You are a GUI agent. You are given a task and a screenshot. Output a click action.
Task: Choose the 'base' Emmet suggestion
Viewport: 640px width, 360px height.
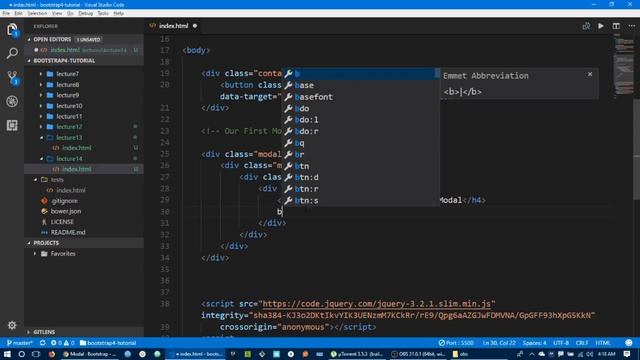[x=360, y=85]
